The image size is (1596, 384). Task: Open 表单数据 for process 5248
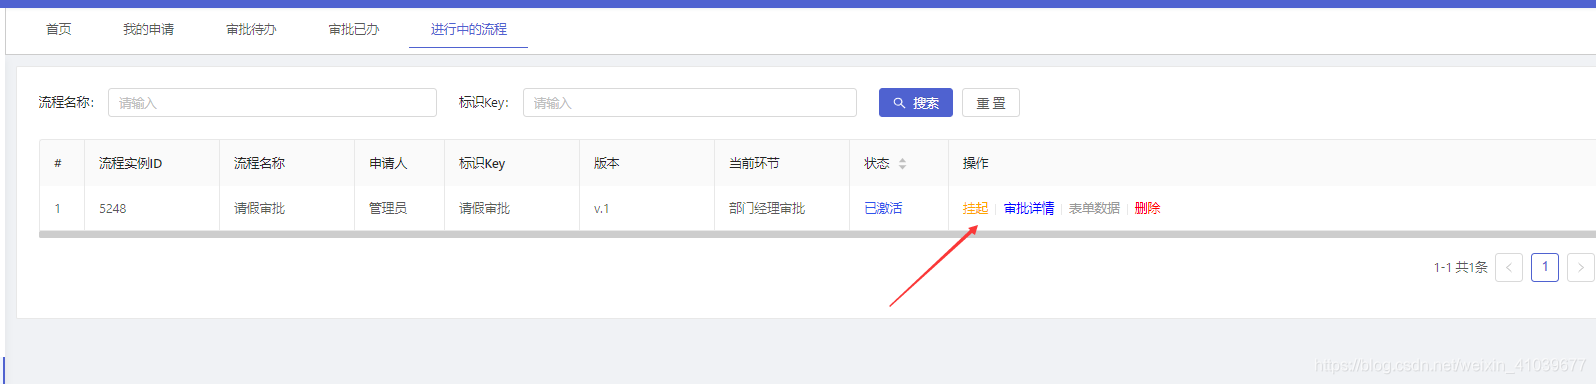(x=1094, y=208)
